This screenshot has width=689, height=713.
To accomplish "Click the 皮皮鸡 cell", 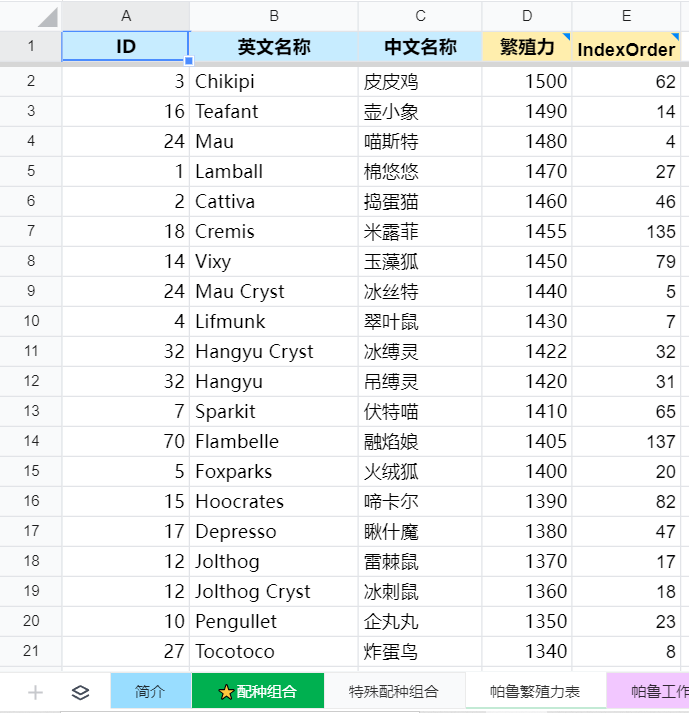I will point(420,81).
